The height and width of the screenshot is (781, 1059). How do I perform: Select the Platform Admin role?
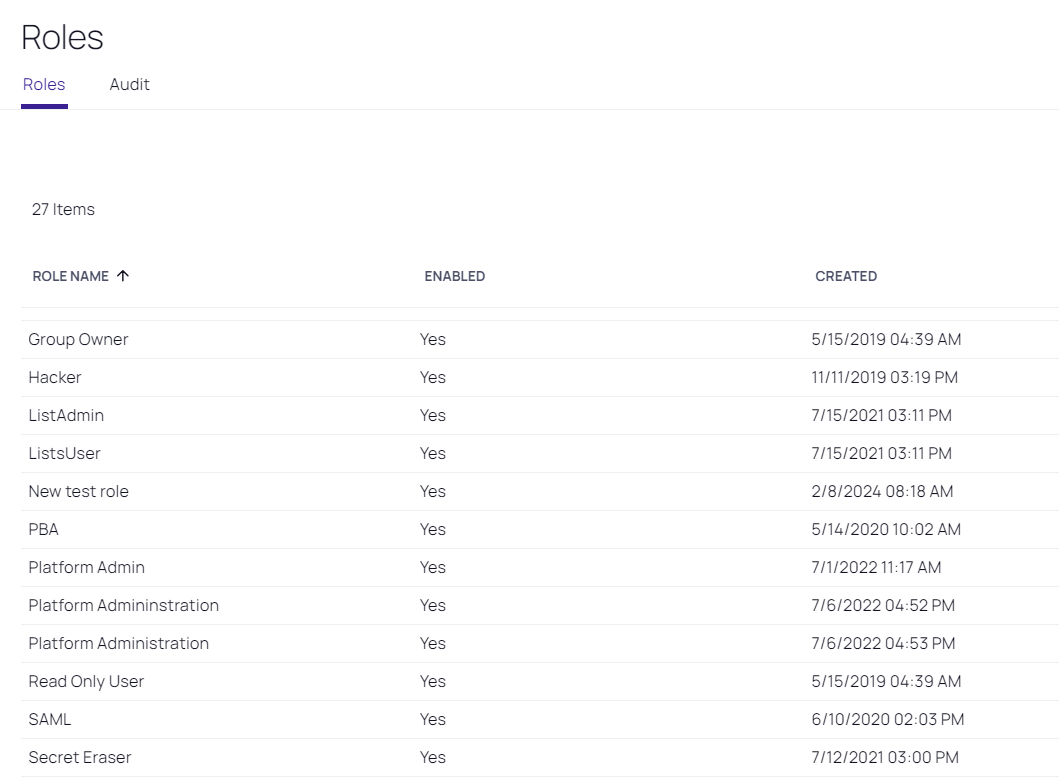coord(86,568)
